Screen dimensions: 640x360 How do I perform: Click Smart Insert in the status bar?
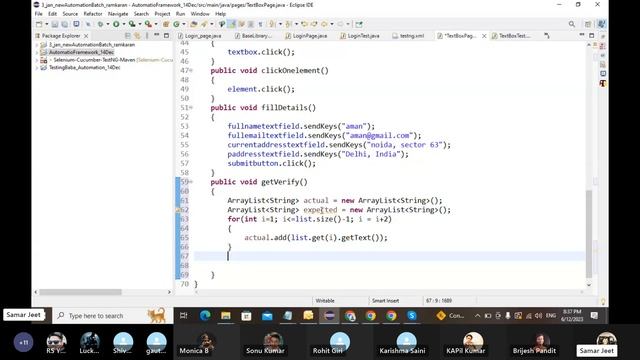[x=385, y=301]
